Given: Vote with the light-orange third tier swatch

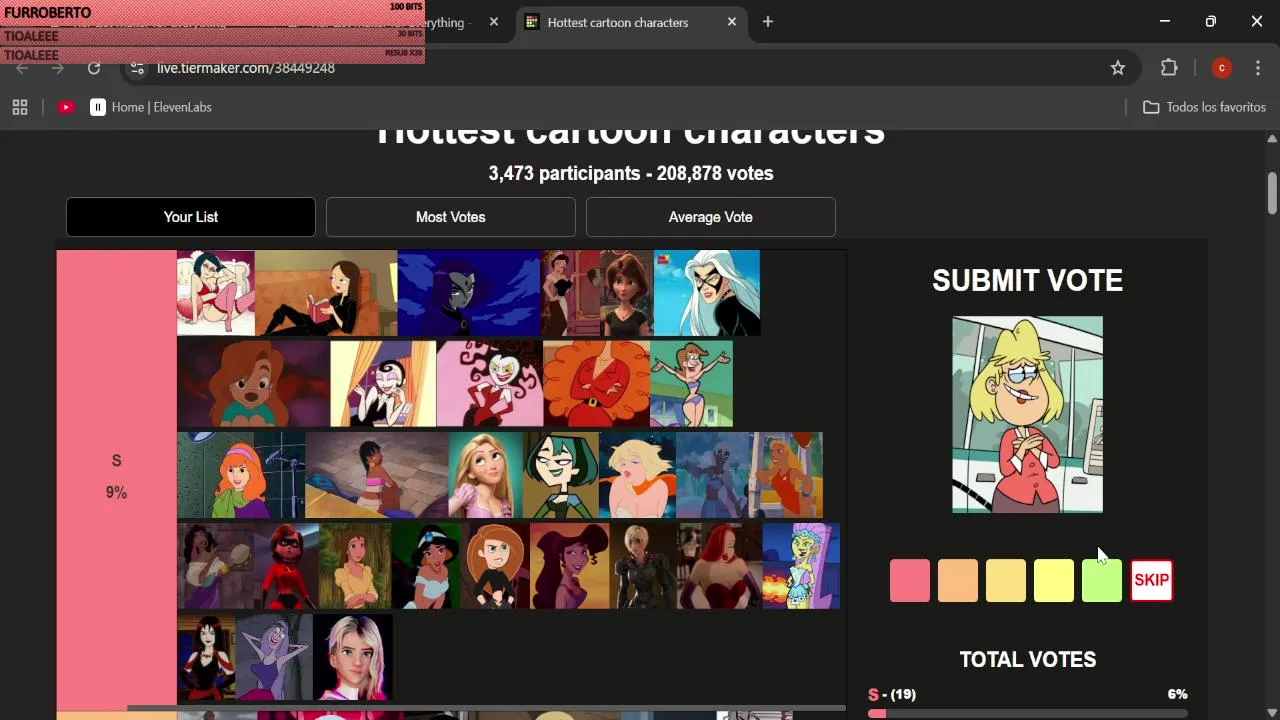Looking at the screenshot, I should pos(1006,581).
